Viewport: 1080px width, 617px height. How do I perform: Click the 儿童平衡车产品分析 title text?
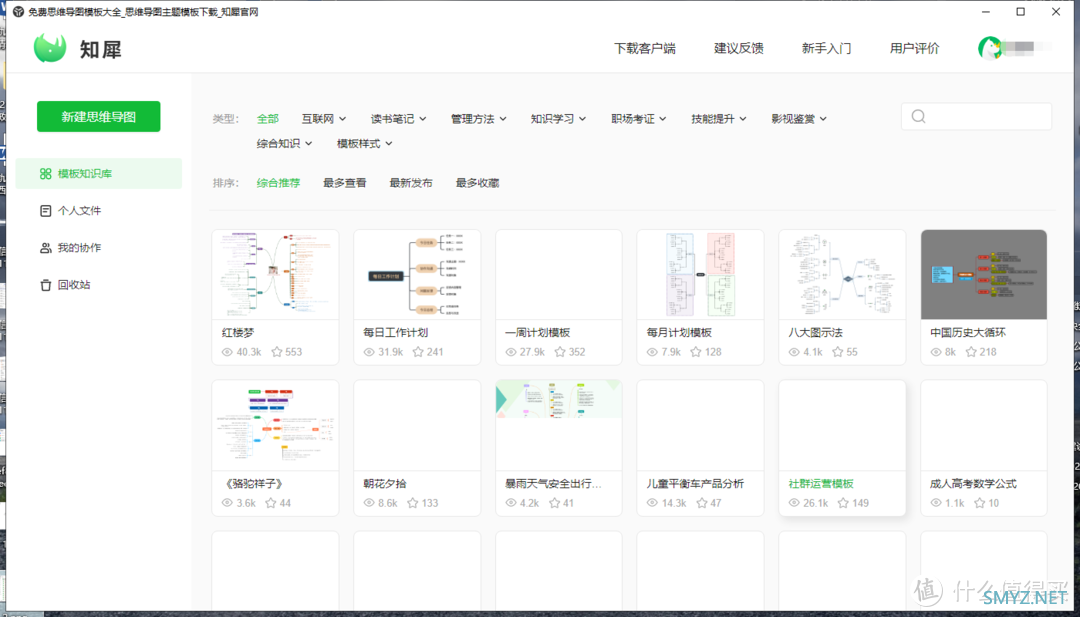coord(696,483)
